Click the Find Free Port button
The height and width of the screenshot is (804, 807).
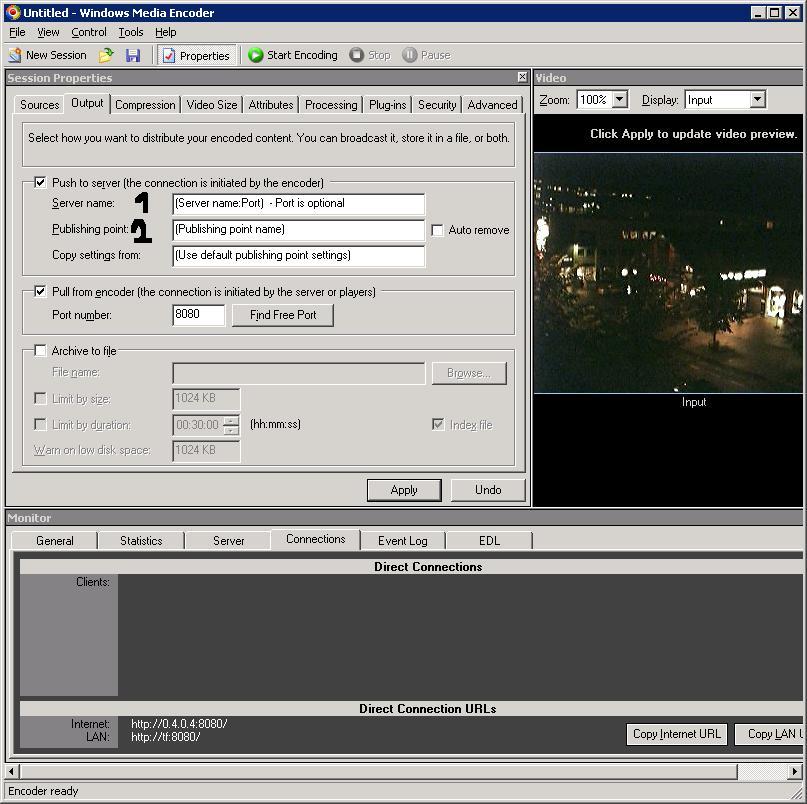(283, 315)
